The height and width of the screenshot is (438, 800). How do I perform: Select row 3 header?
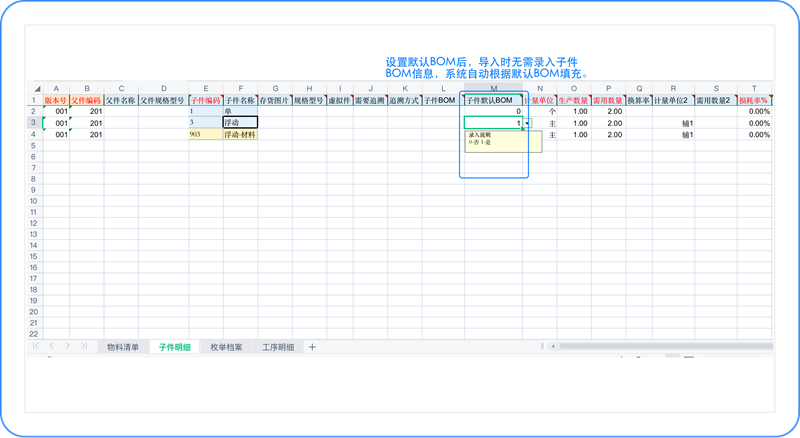pos(34,123)
